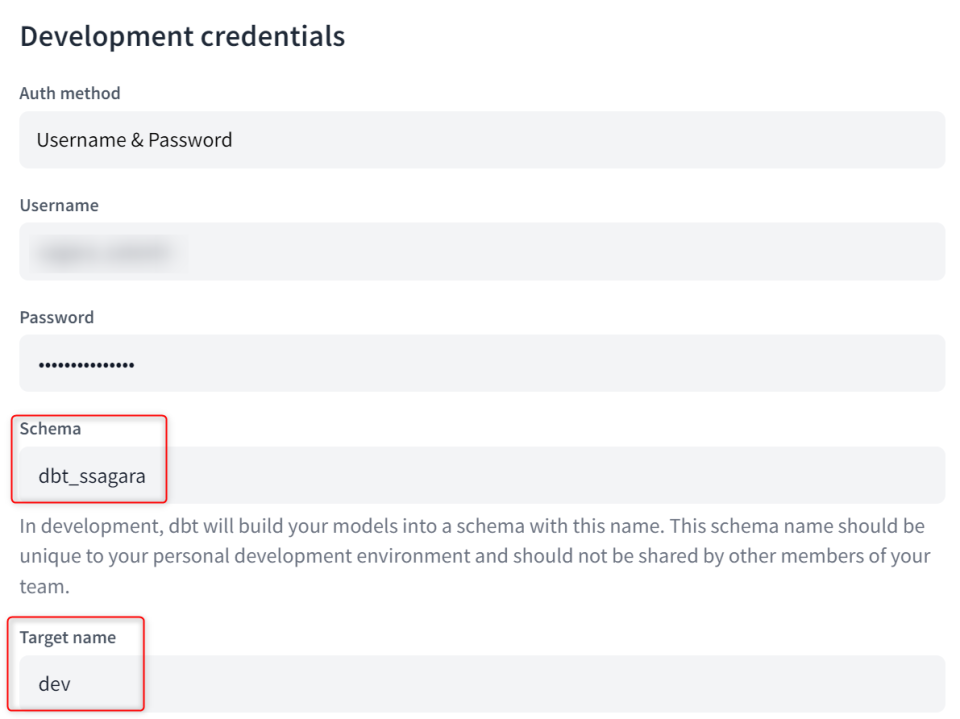The width and height of the screenshot is (960, 719).
Task: Click the masked password dots
Action: click(86, 363)
